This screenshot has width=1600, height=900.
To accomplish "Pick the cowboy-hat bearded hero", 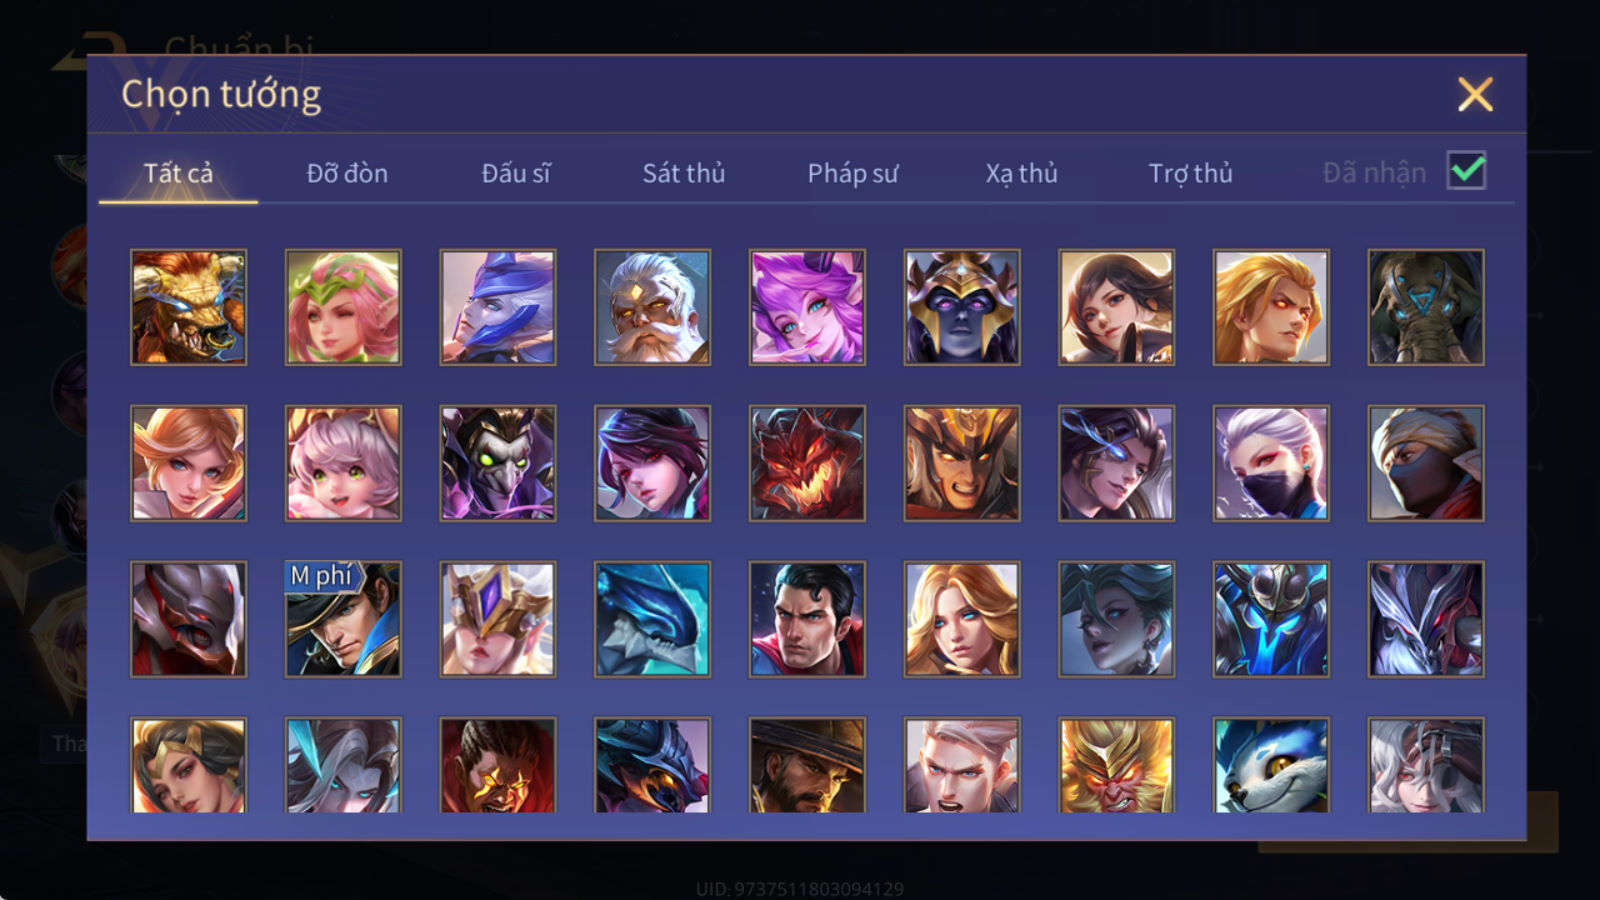I will (x=807, y=764).
